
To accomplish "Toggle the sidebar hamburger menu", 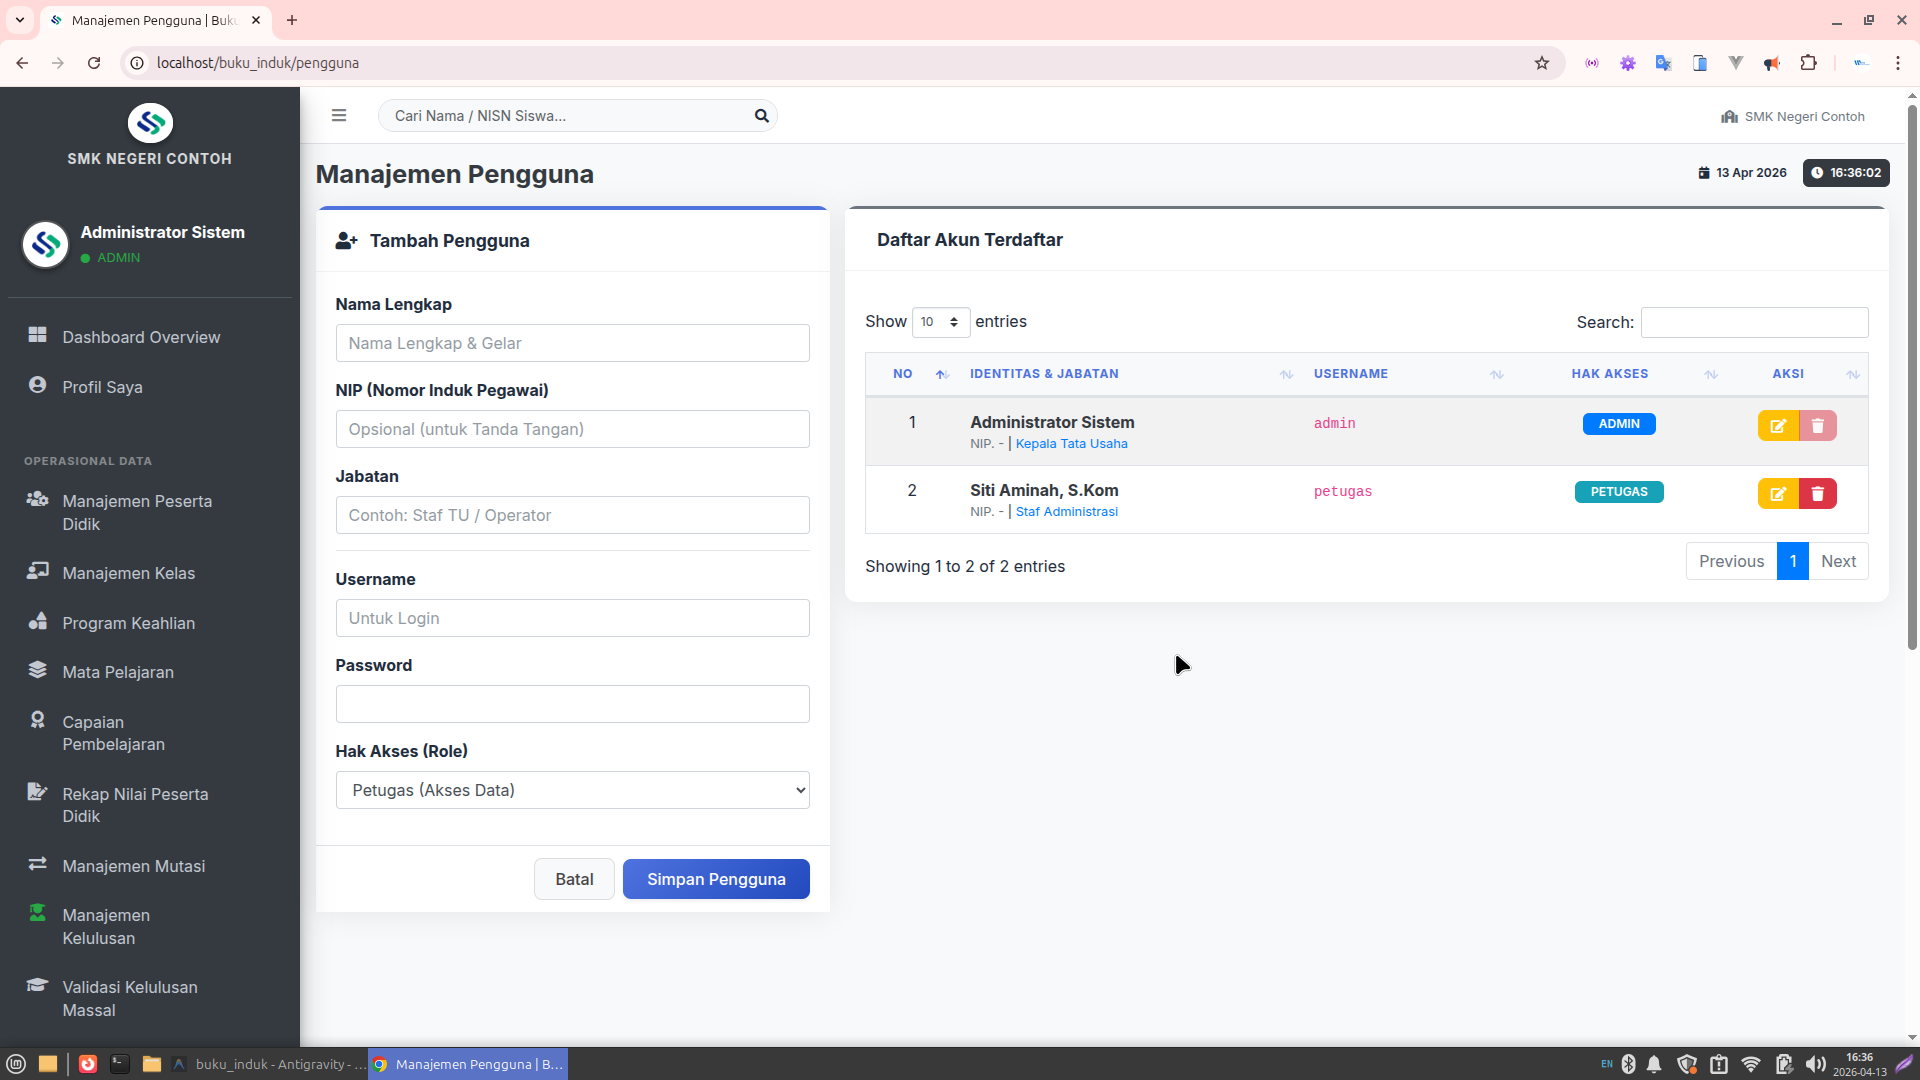I will point(339,116).
